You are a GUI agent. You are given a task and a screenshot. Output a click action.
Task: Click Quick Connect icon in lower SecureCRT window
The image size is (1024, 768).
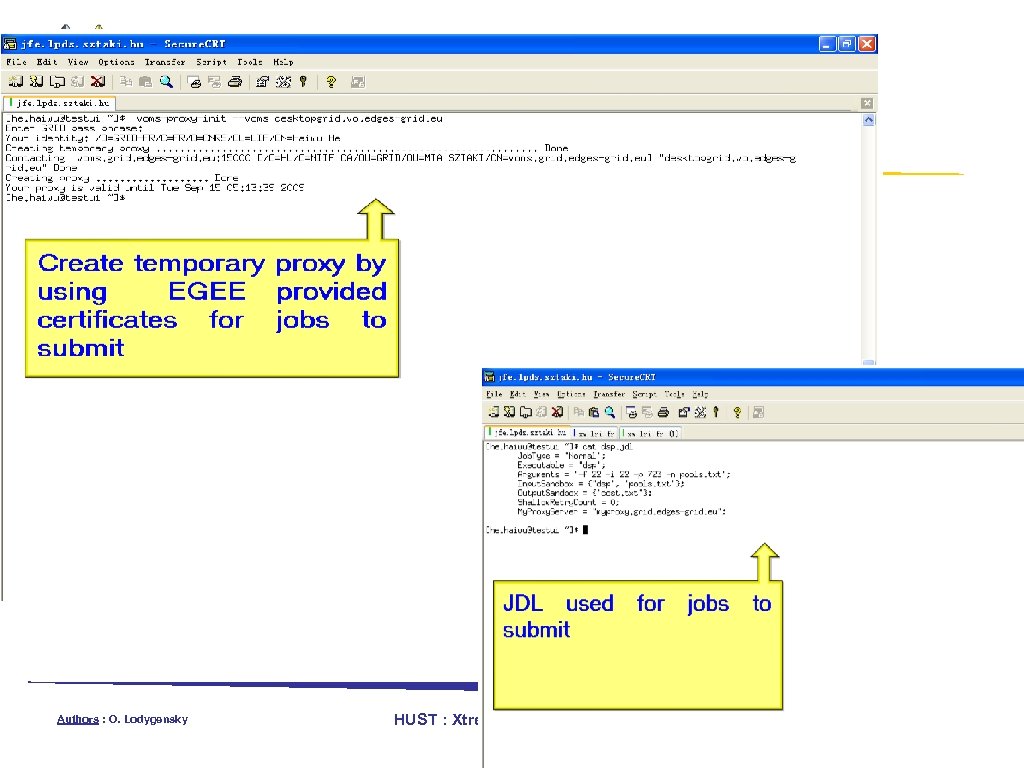[x=509, y=412]
